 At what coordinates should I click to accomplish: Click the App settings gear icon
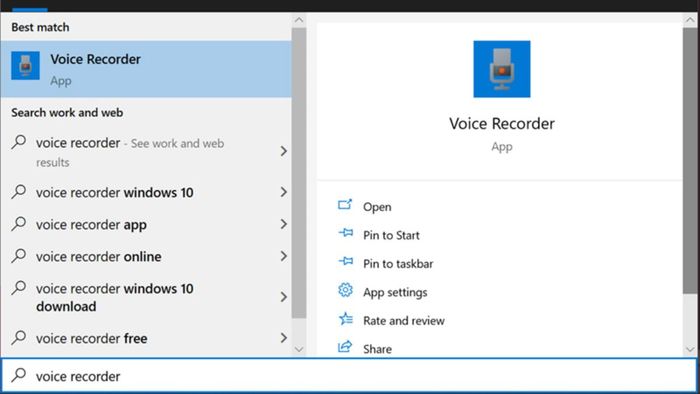tap(345, 290)
